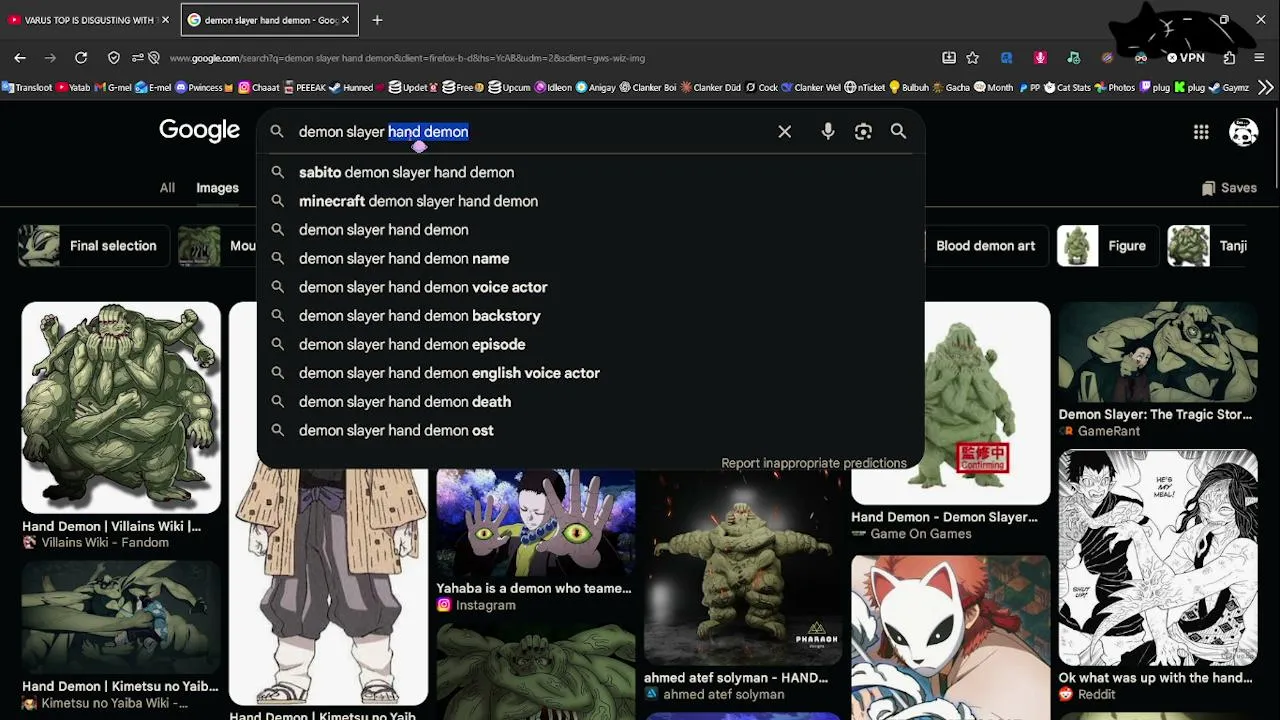Image resolution: width=1280 pixels, height=720 pixels.
Task: Pick the 'hand demon episode' suggestion
Action: [590, 345]
